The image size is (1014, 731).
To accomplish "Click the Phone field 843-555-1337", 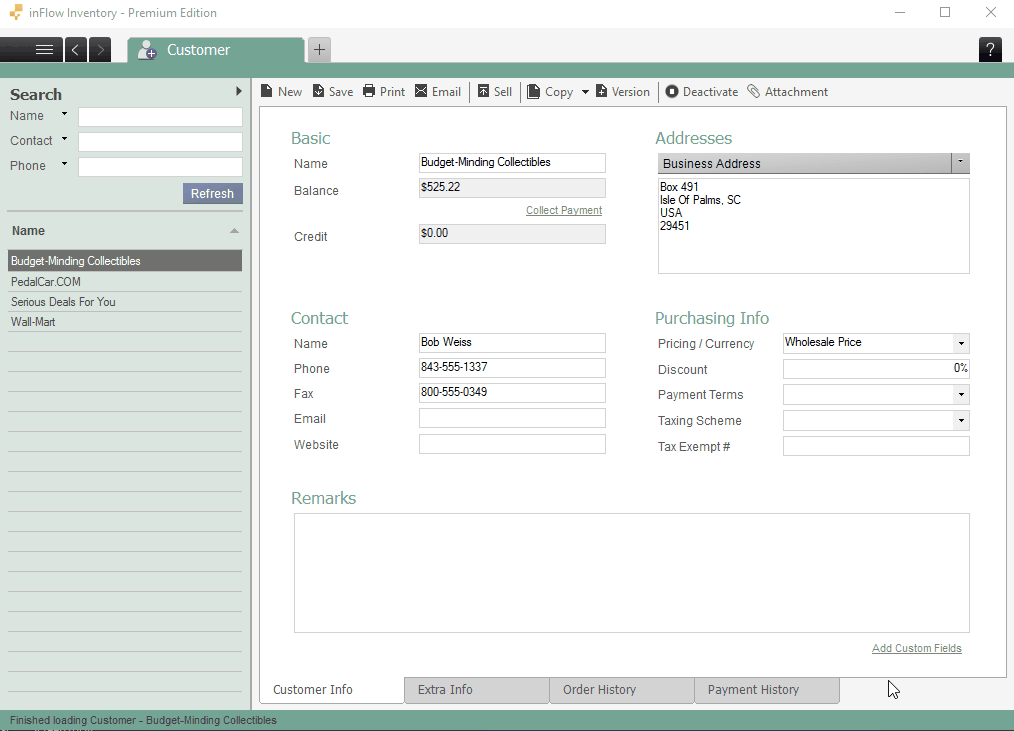I will tap(512, 367).
